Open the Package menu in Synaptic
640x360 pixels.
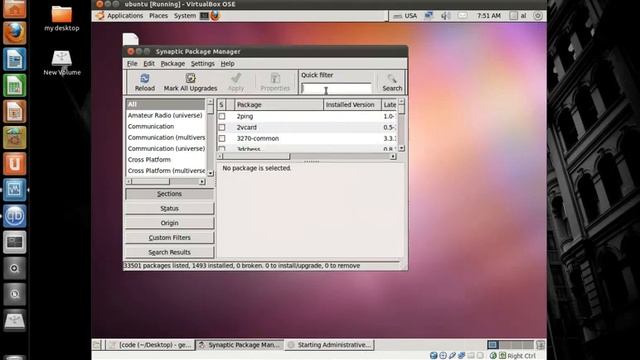tap(173, 64)
